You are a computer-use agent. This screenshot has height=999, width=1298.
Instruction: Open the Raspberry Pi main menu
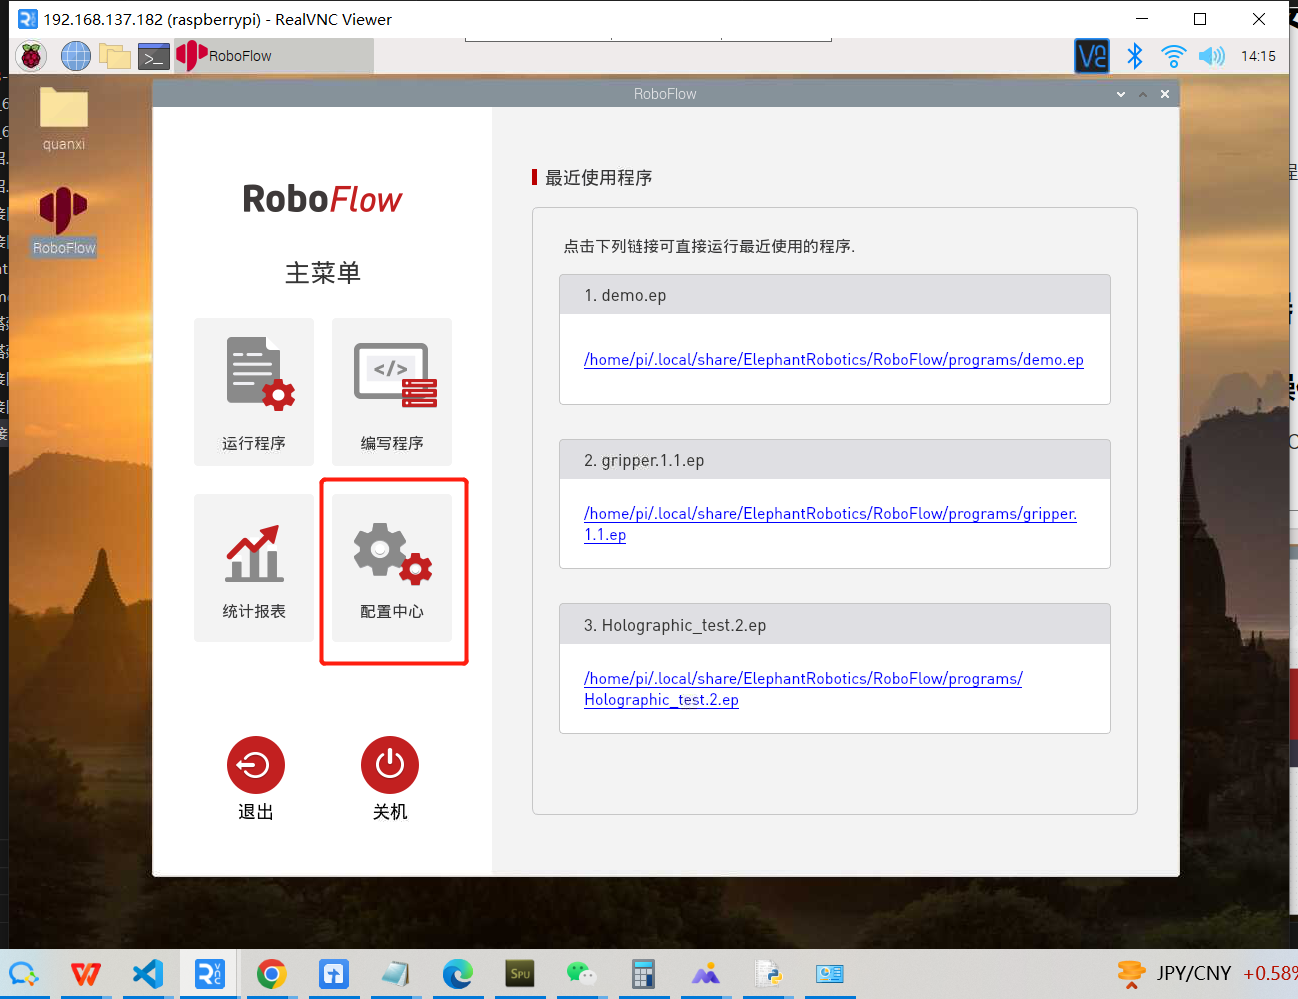31,56
